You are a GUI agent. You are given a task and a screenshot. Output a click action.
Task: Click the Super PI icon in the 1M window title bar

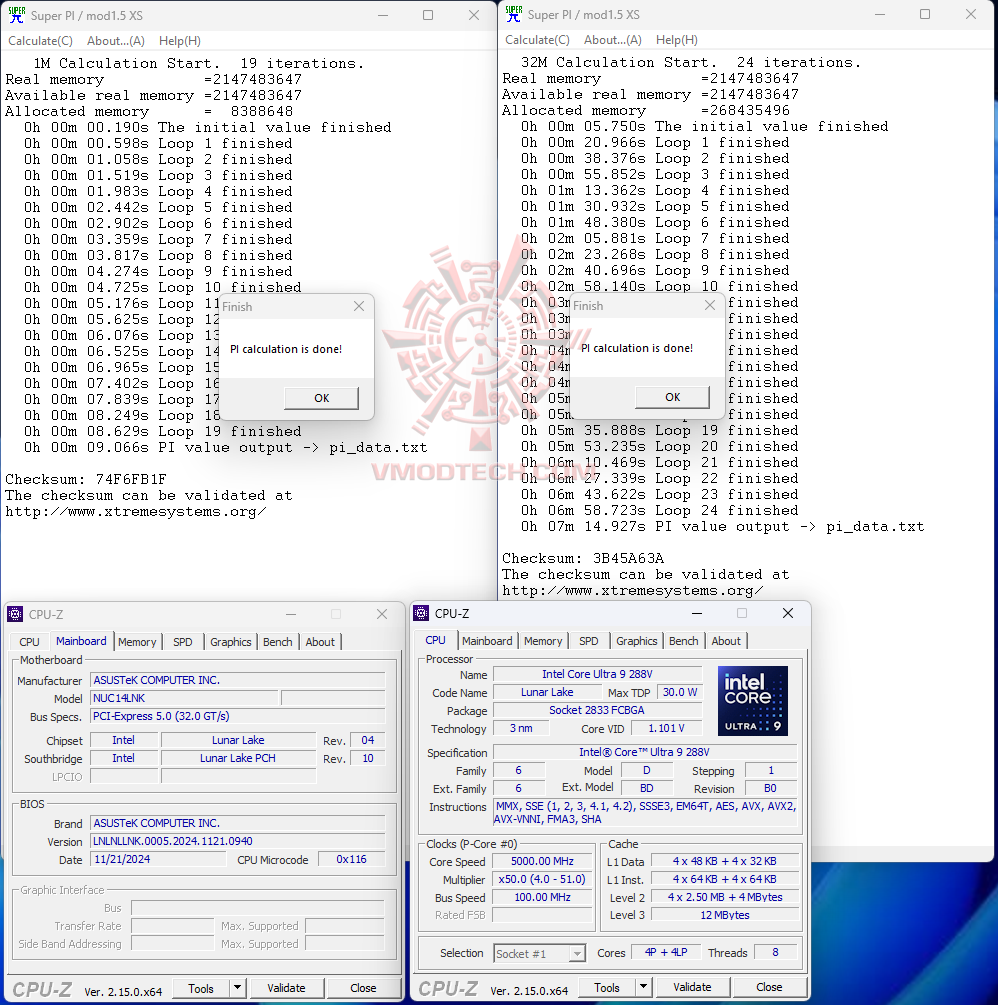(17, 15)
